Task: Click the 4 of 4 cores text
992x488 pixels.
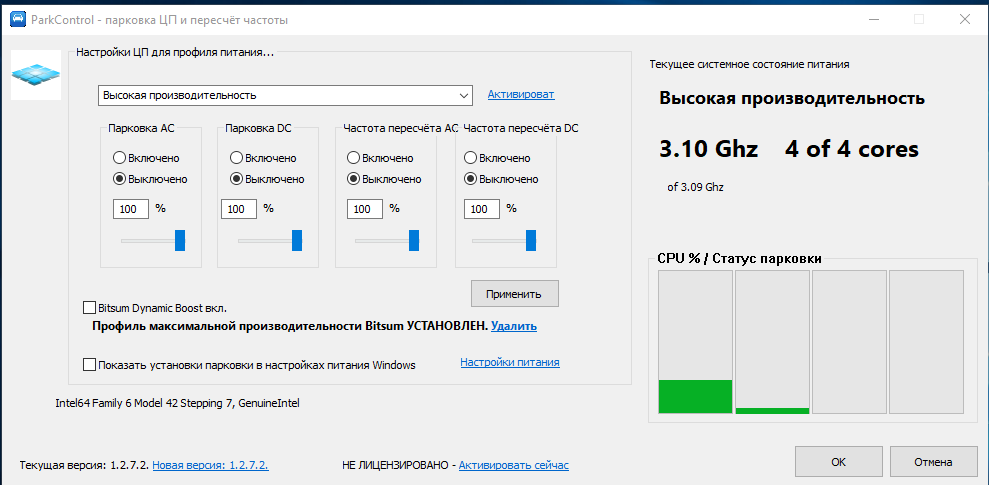Action: point(852,149)
